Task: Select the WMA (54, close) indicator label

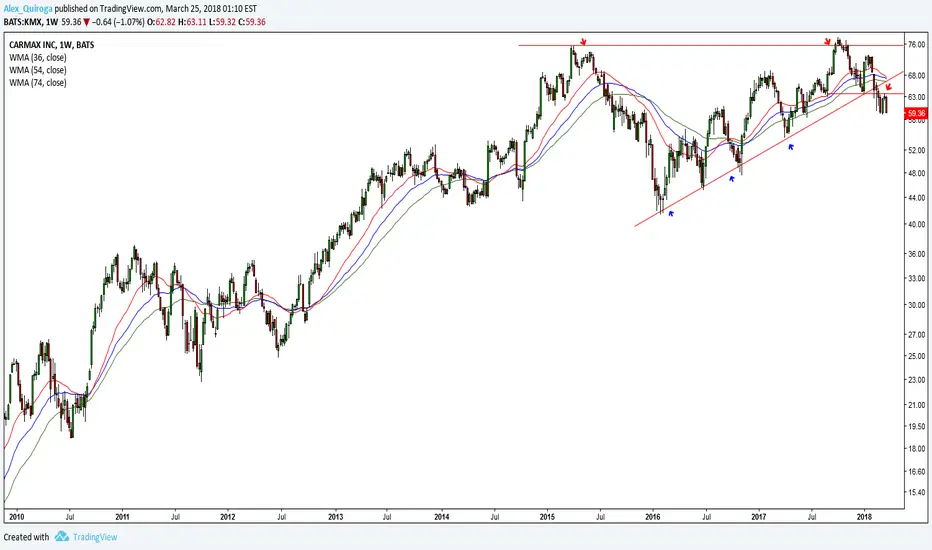Action: (x=37, y=70)
